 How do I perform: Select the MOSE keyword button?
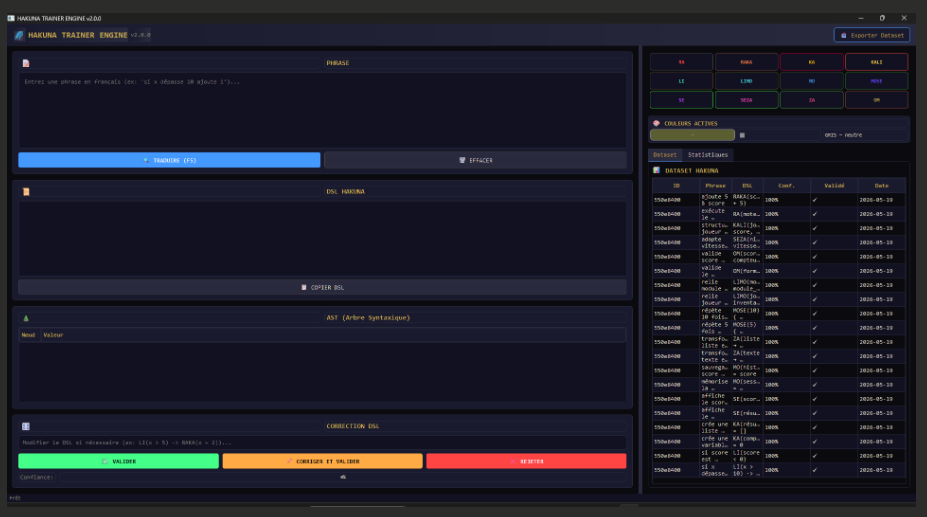point(876,81)
